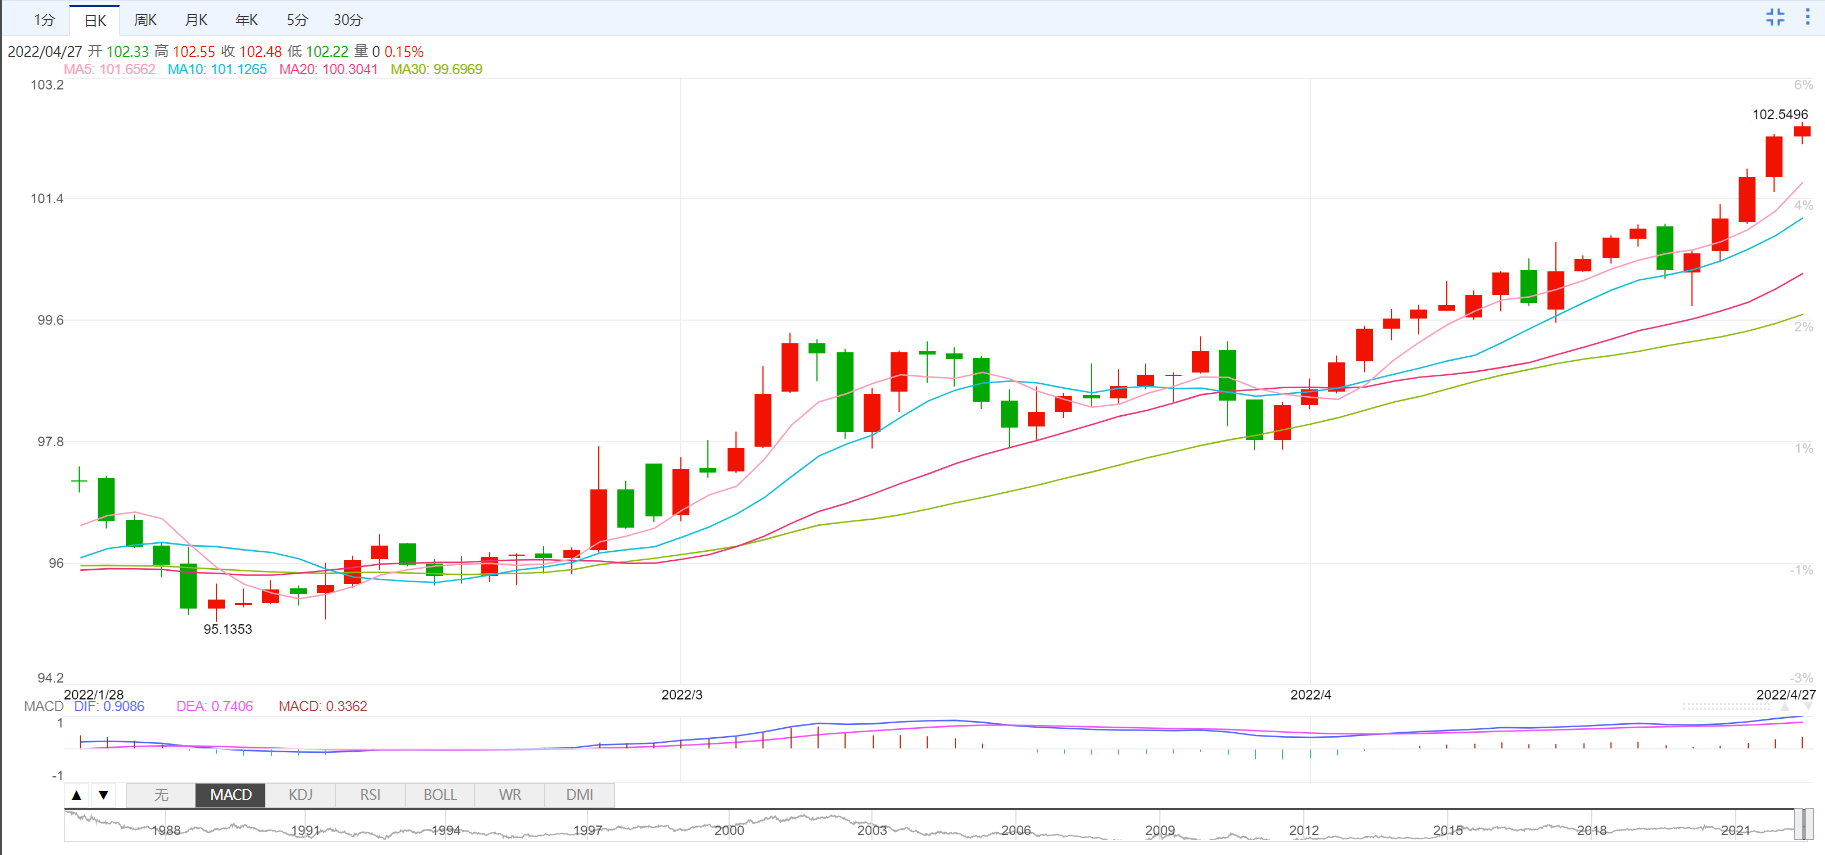Click the MACD: 0.3362 value

tap(323, 706)
